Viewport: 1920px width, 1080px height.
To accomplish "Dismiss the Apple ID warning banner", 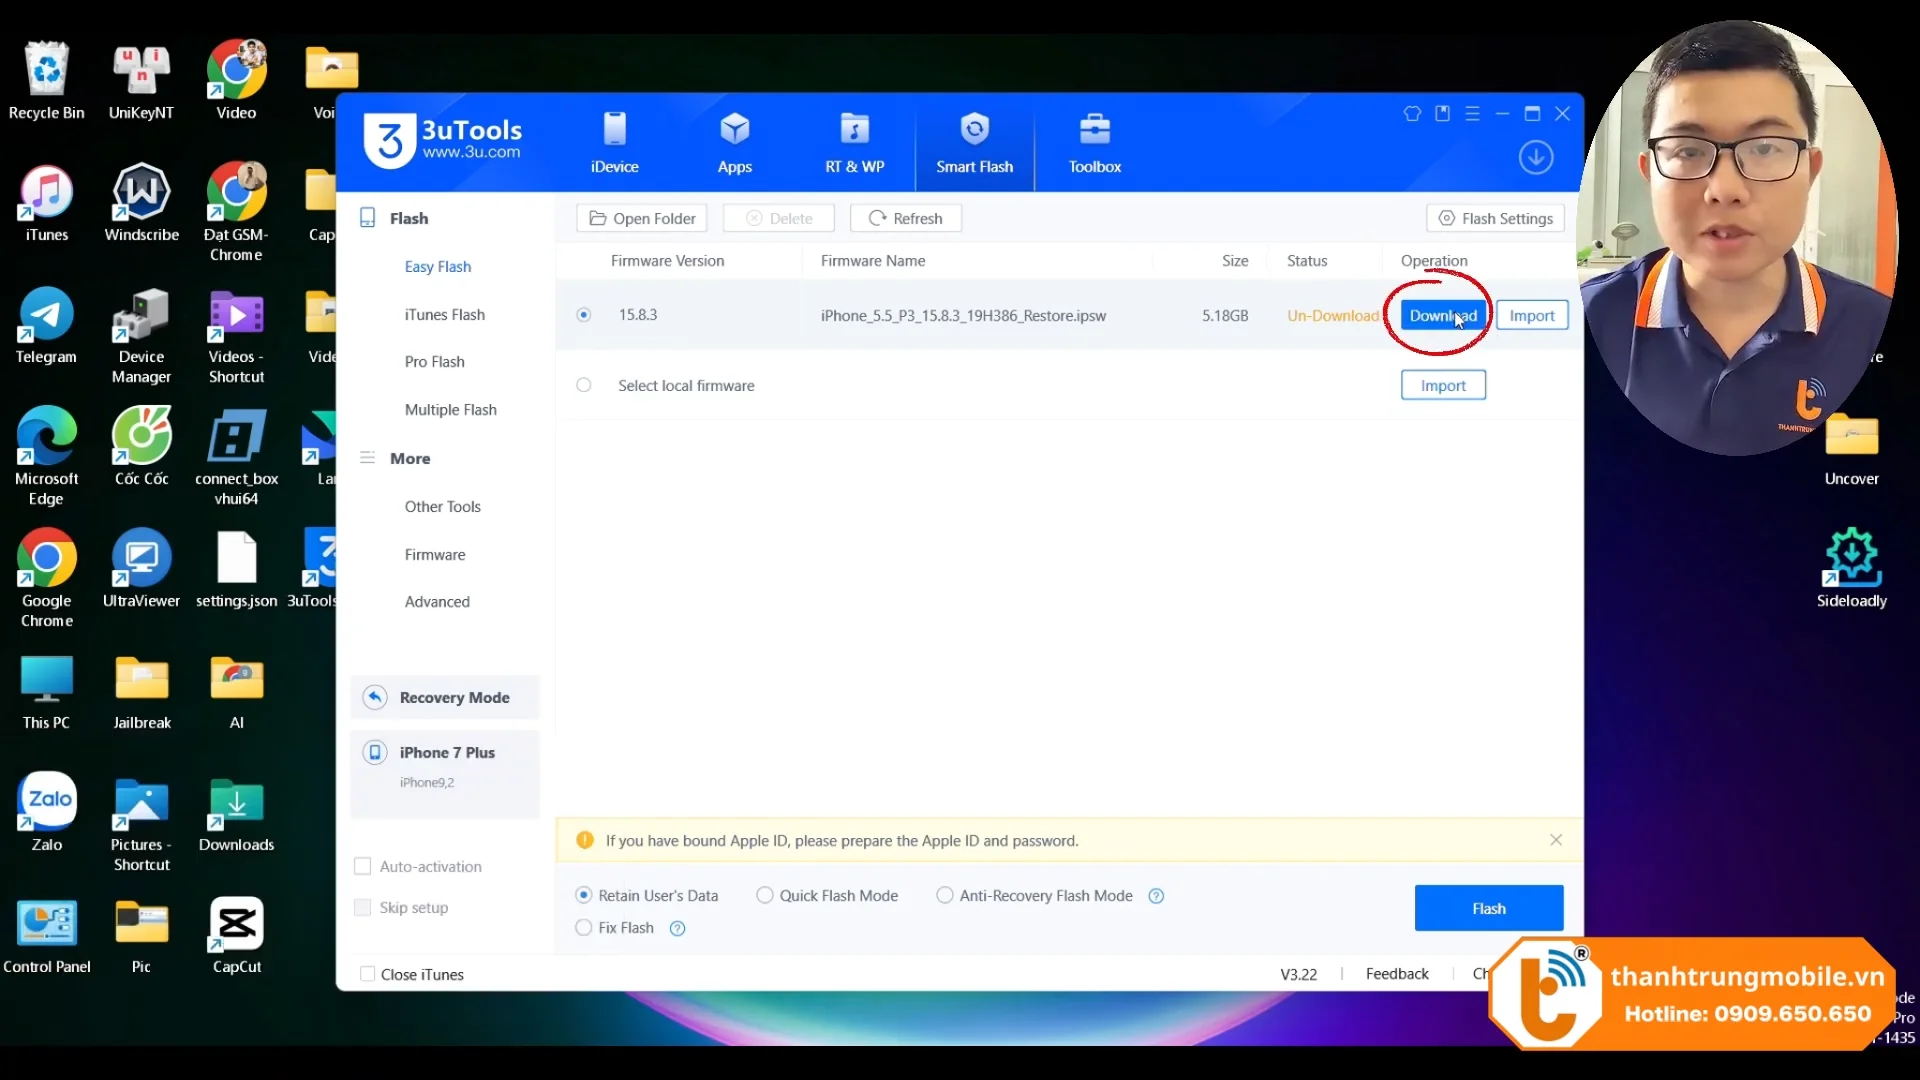I will [1556, 840].
